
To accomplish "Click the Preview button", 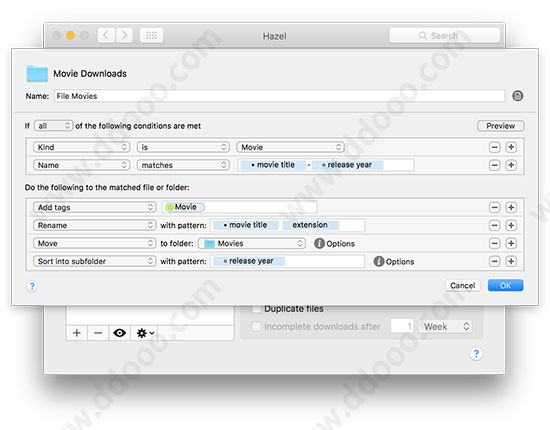I will click(x=501, y=126).
